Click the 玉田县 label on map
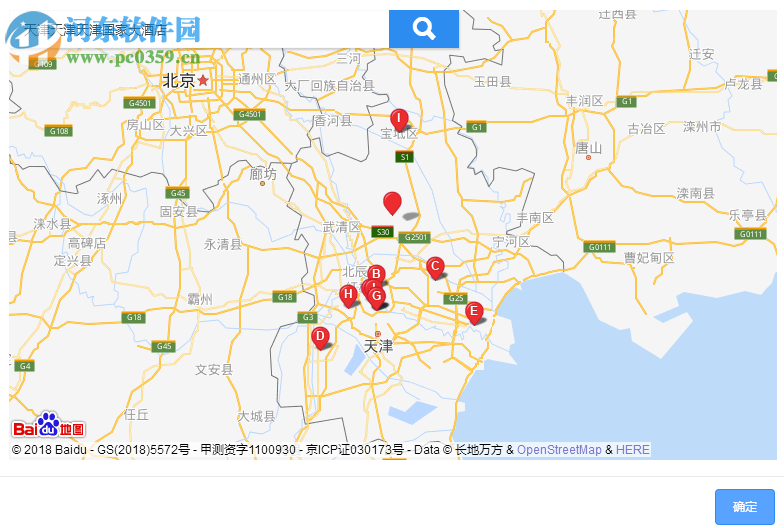 [492, 82]
